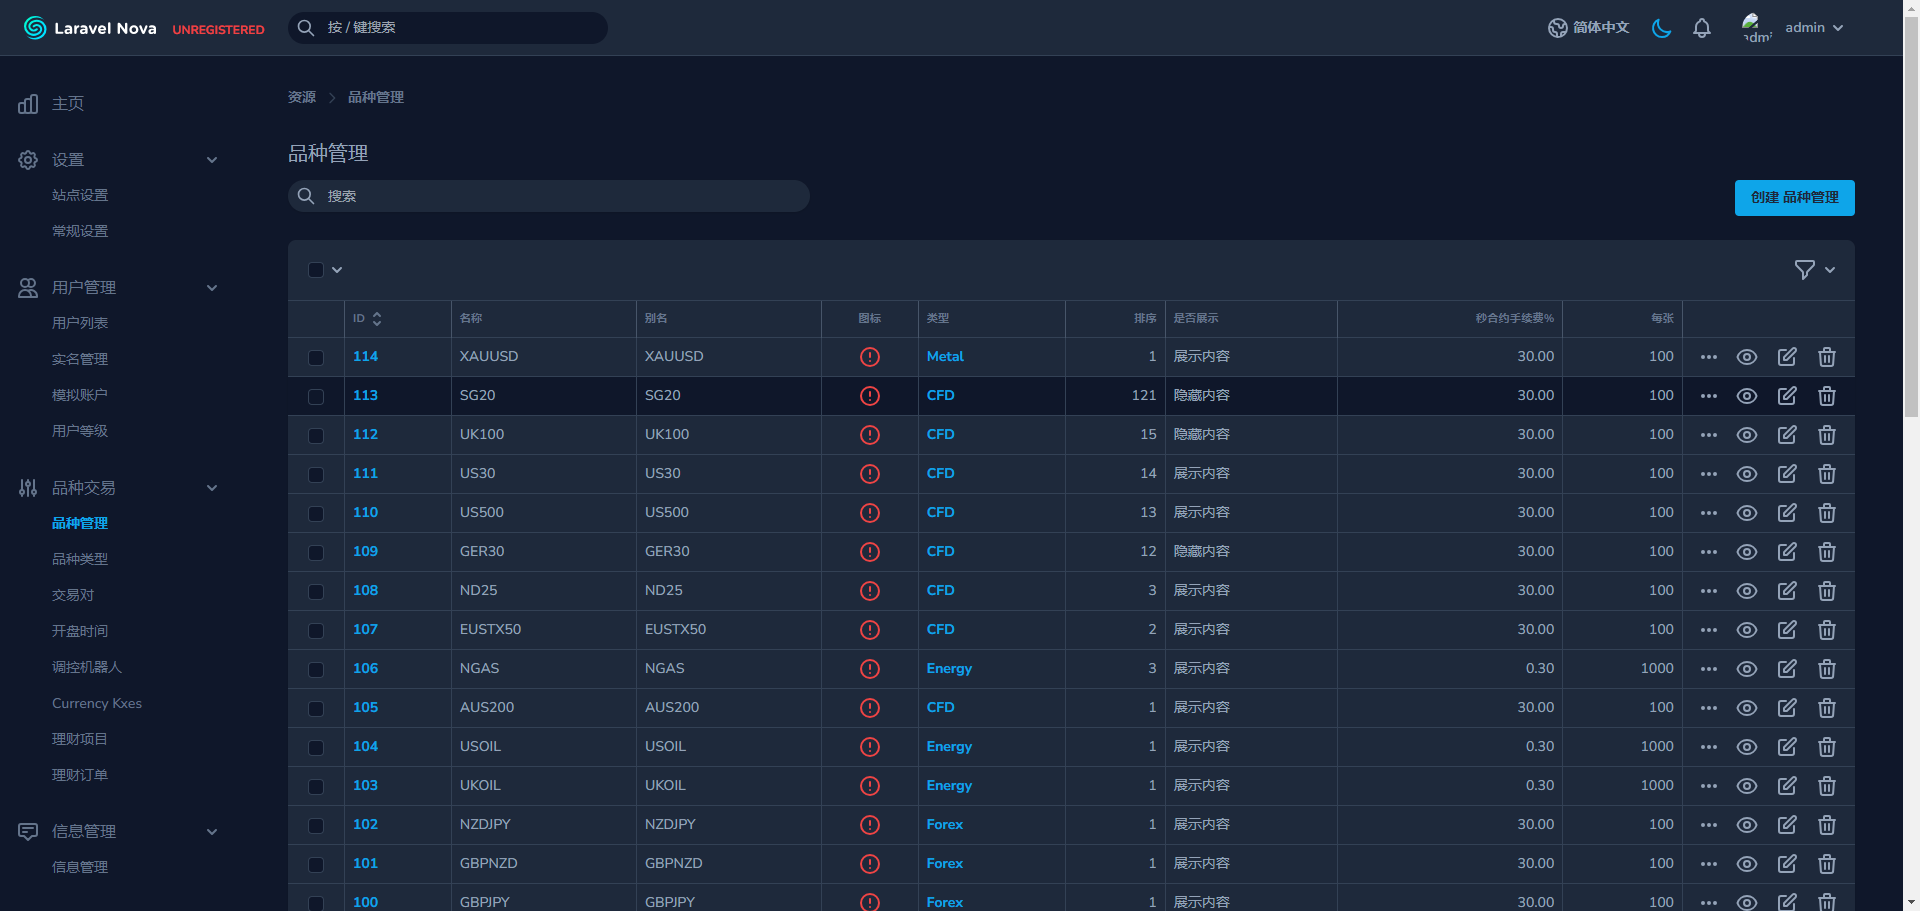Expand the admin user menu

[1812, 28]
